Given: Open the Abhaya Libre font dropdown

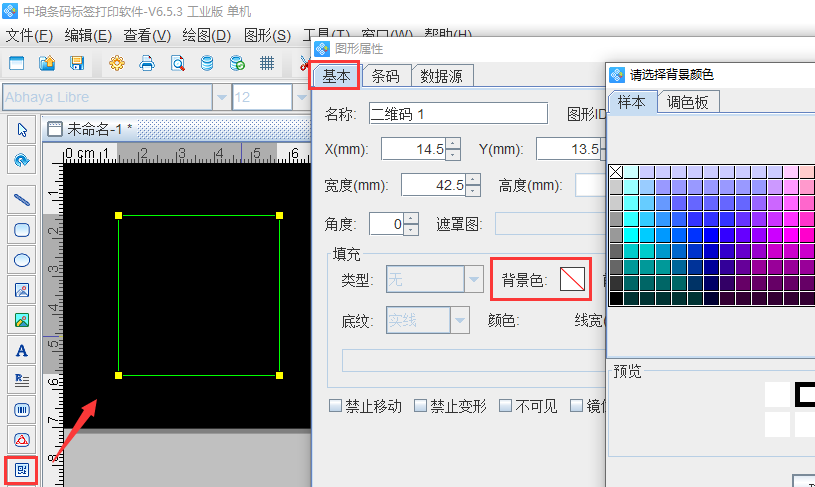Looking at the screenshot, I should click(x=221, y=97).
